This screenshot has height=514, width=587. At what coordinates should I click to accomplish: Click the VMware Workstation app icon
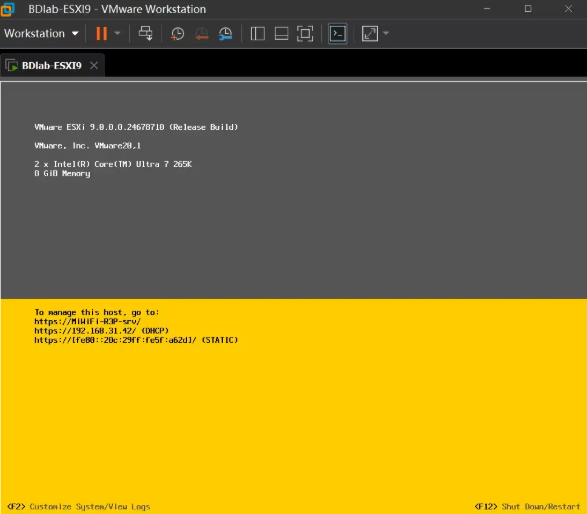tap(7, 9)
